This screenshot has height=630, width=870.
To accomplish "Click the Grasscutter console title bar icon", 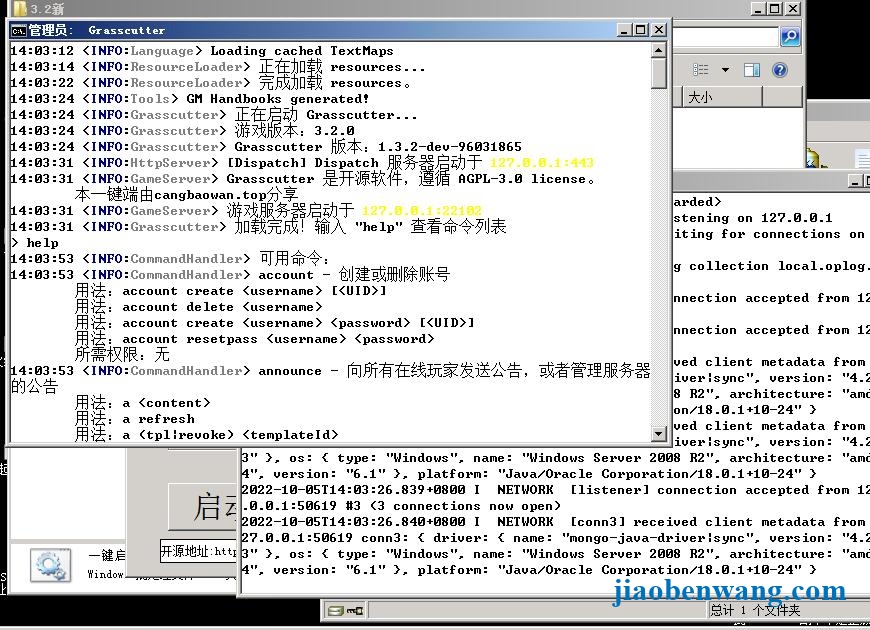I will [x=18, y=30].
